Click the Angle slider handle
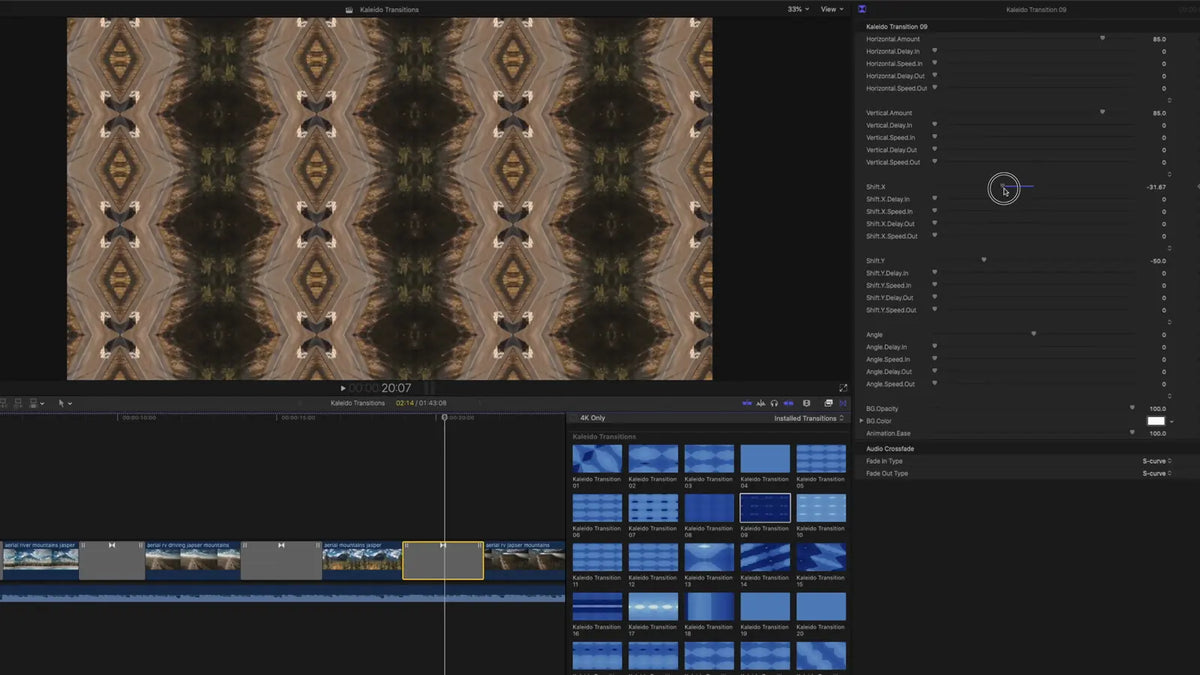This screenshot has height=675, width=1200. pyautogui.click(x=1033, y=334)
